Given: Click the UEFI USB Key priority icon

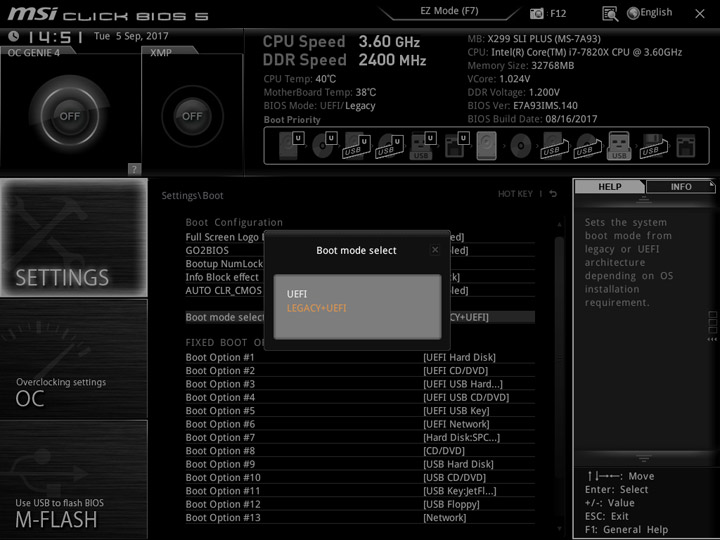Looking at the screenshot, I should click(423, 146).
